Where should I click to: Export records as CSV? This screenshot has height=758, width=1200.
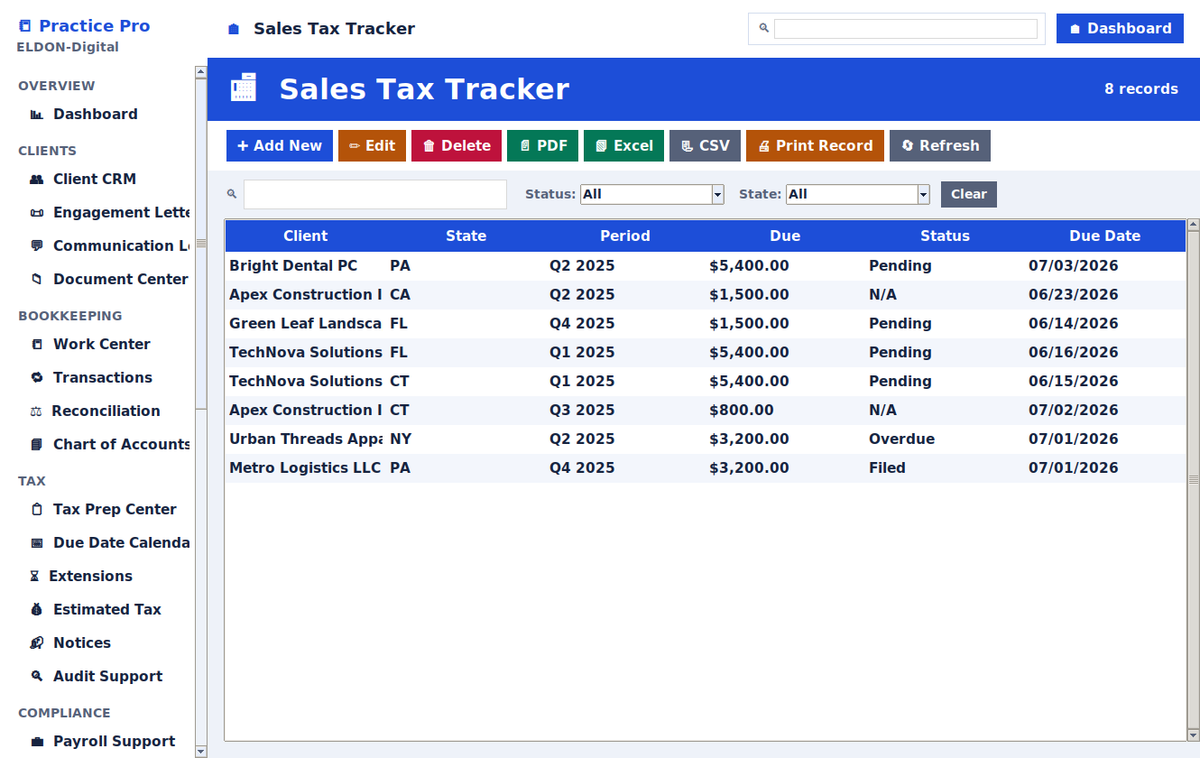coord(705,146)
